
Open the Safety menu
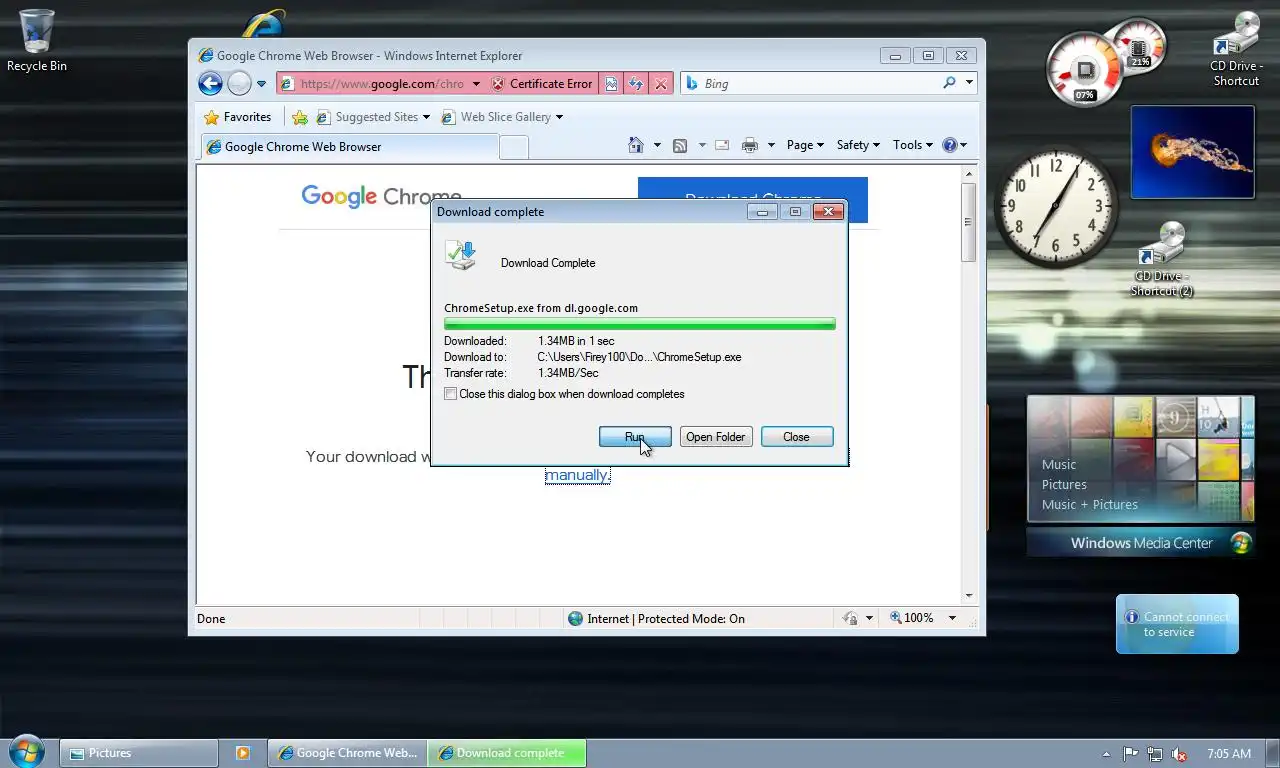(858, 145)
